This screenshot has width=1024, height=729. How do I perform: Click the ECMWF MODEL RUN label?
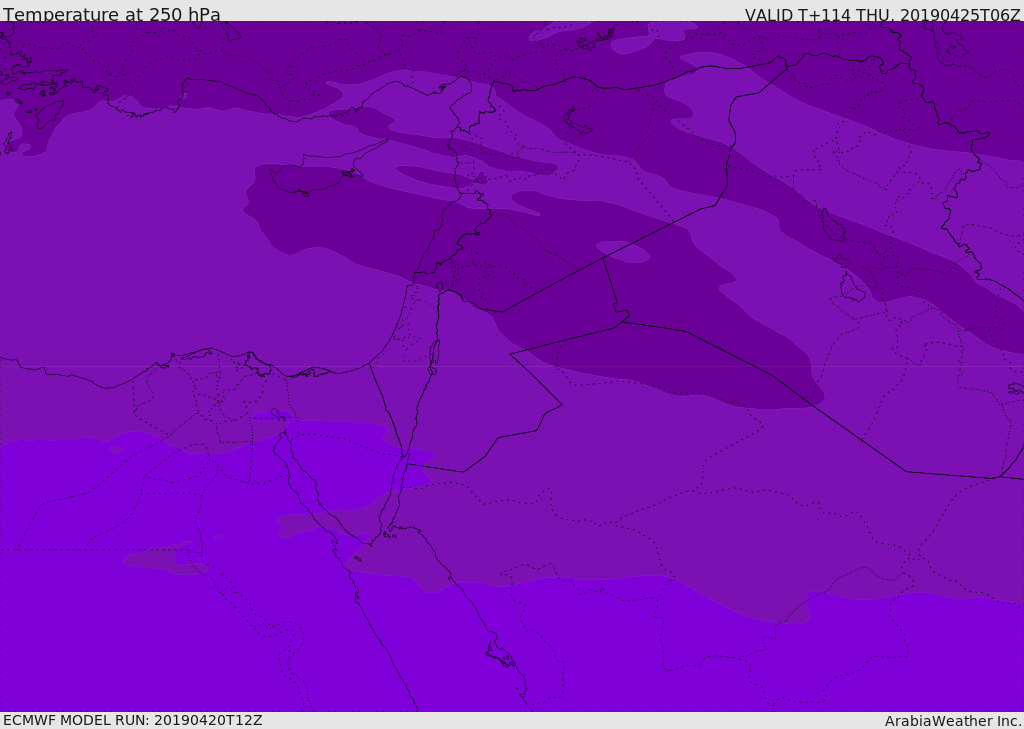[132, 720]
